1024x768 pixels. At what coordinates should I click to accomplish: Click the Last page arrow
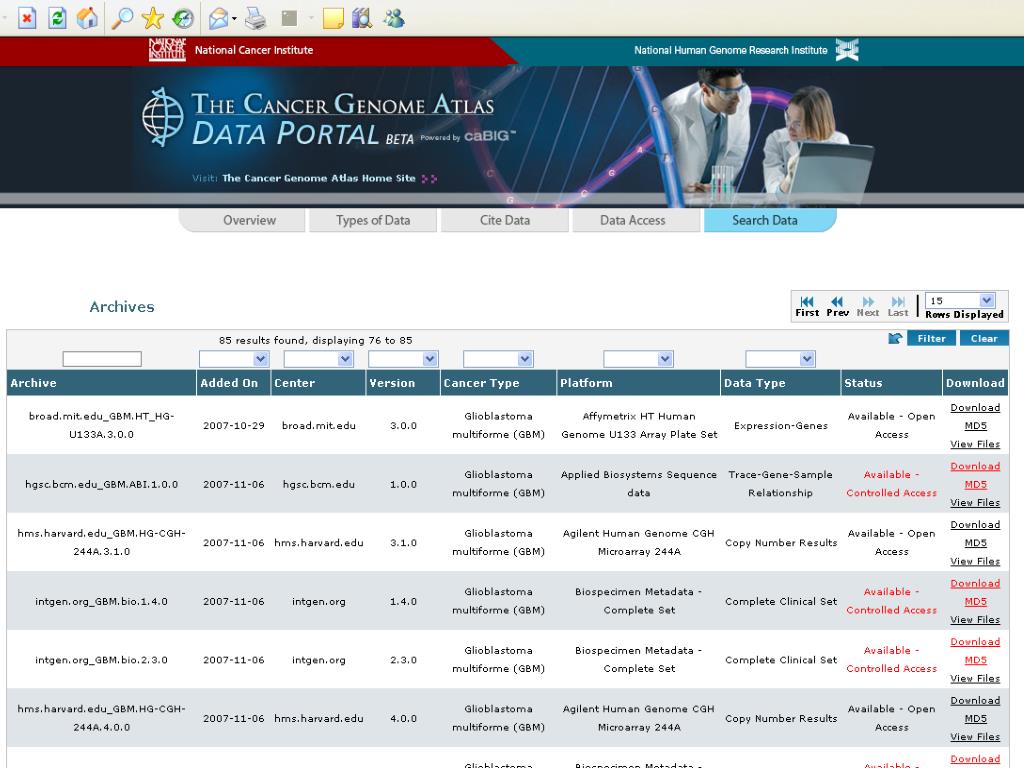(x=898, y=306)
